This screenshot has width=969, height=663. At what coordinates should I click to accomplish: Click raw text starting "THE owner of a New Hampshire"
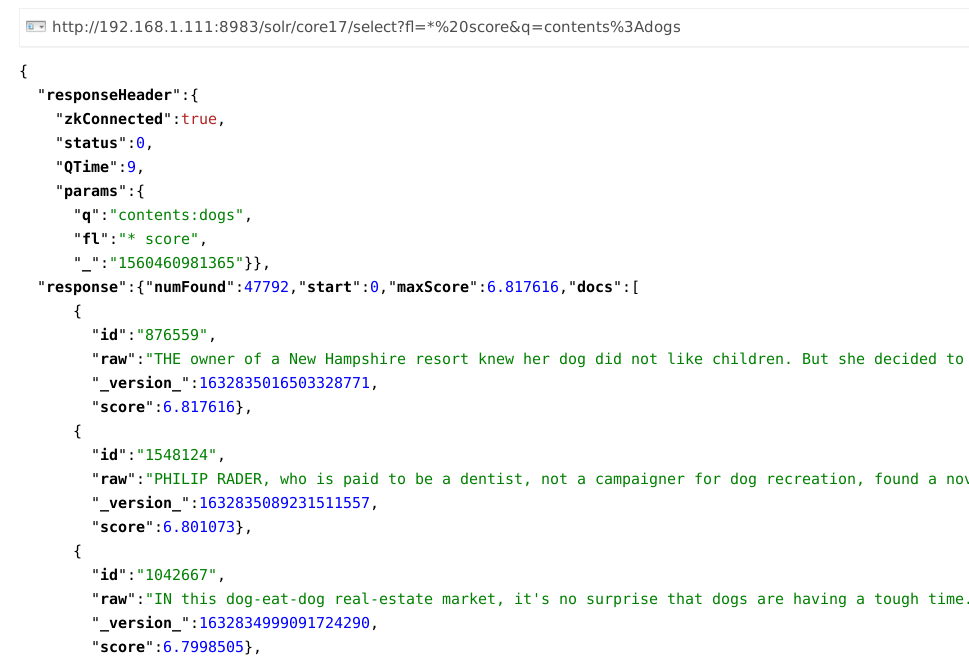(557, 360)
